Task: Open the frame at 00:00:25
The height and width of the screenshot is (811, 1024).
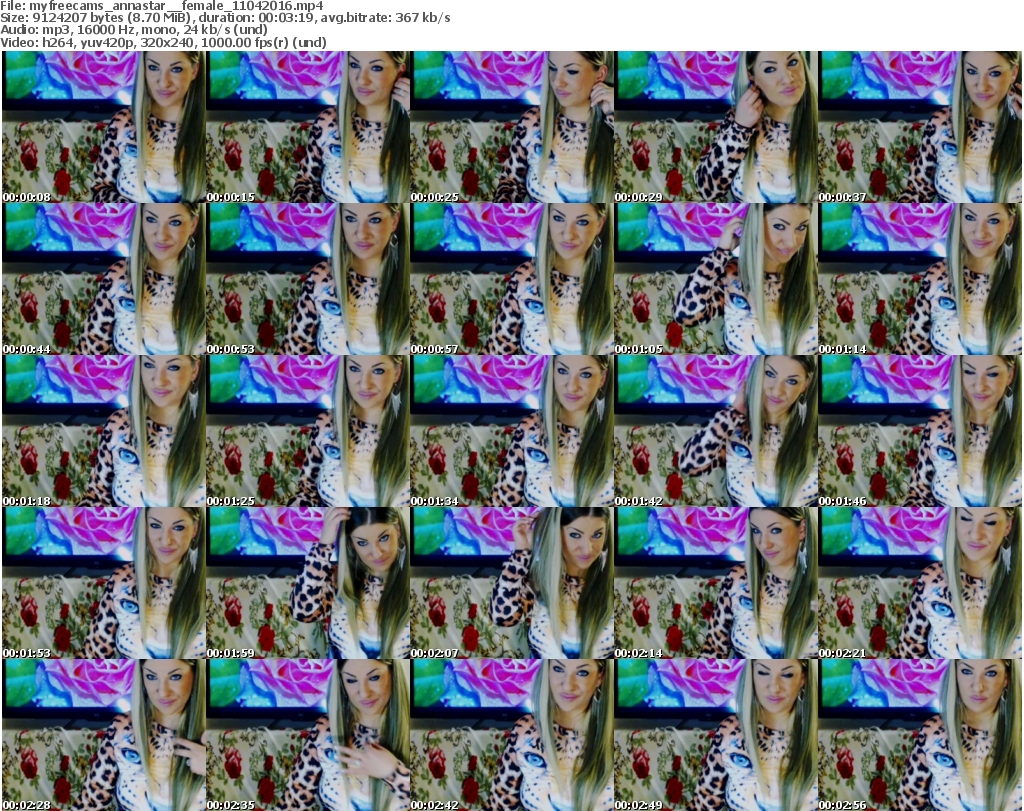Action: pyautogui.click(x=512, y=127)
